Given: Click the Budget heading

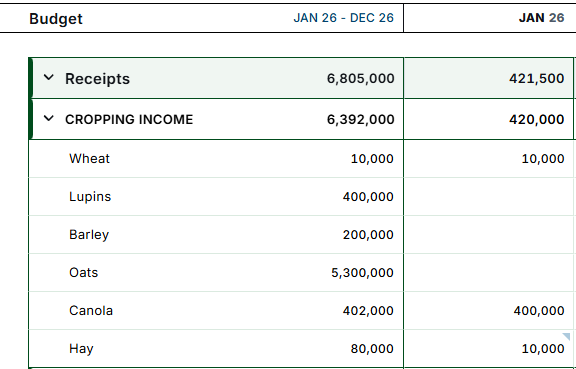Looking at the screenshot, I should click(56, 18).
